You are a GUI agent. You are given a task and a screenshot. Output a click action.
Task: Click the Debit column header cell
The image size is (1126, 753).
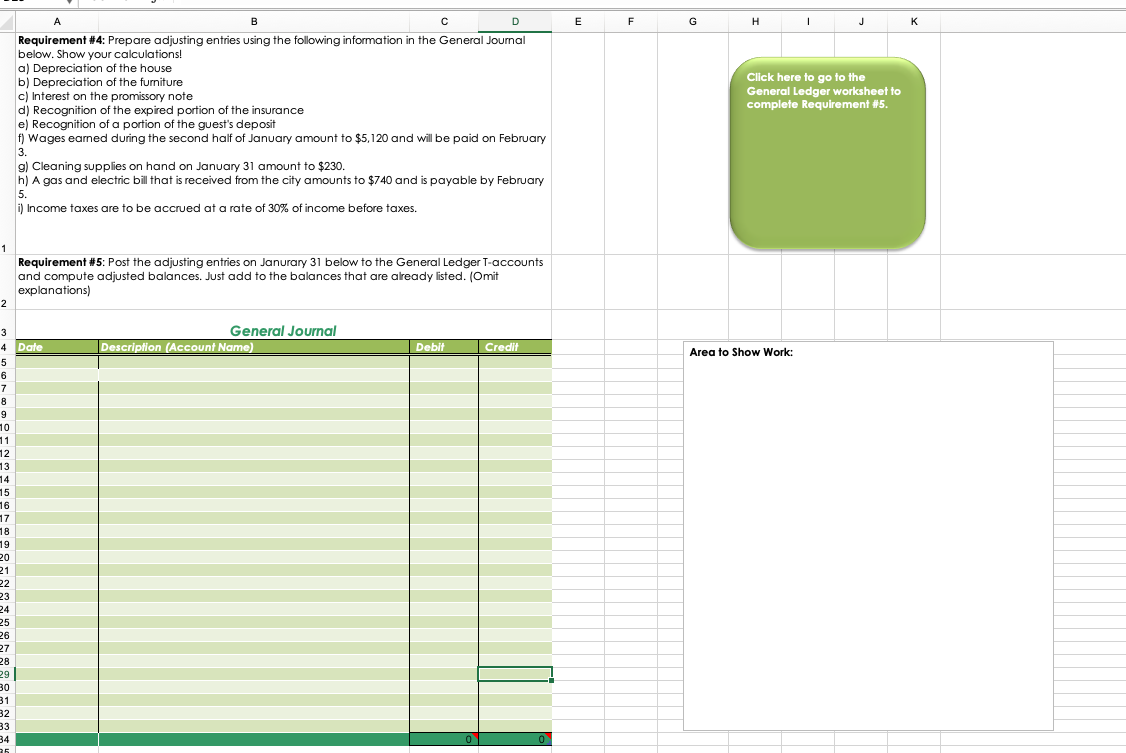[443, 347]
